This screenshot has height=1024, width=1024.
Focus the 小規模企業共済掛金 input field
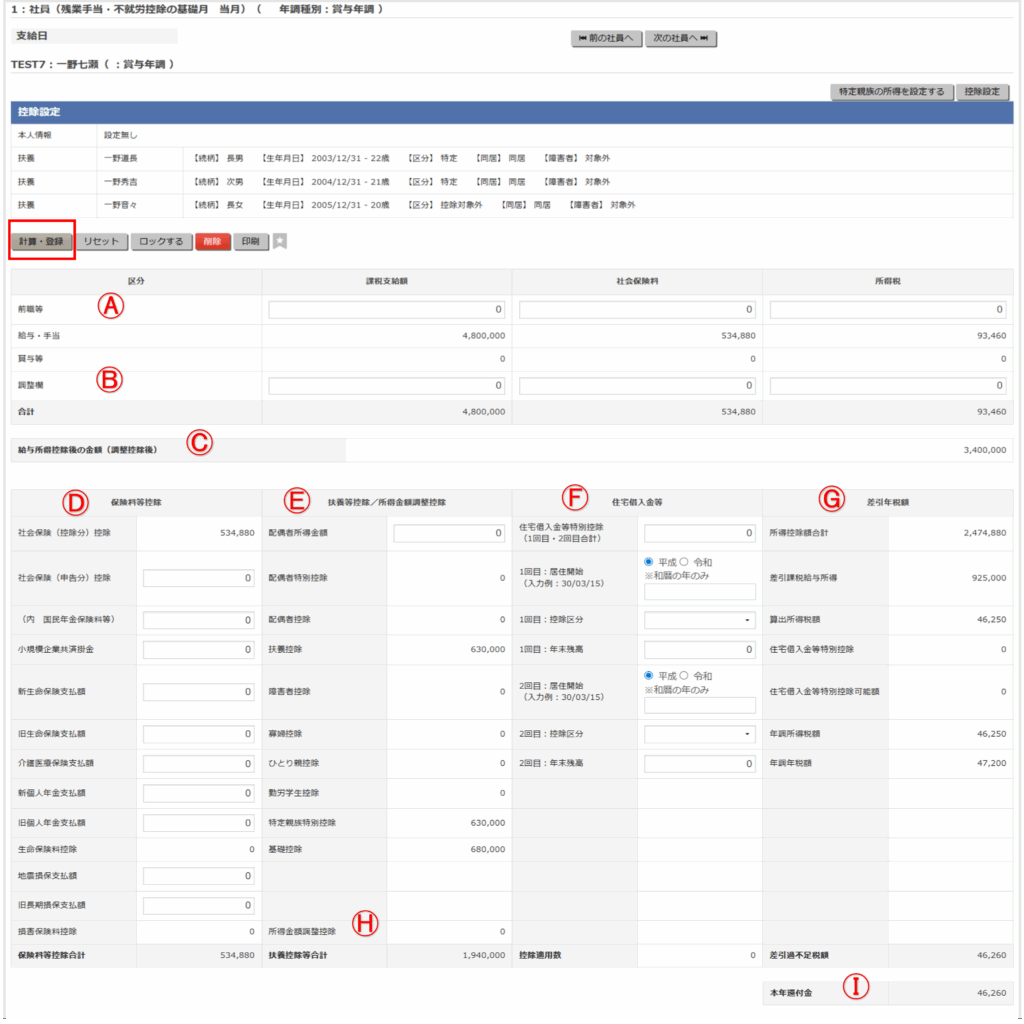click(x=198, y=650)
